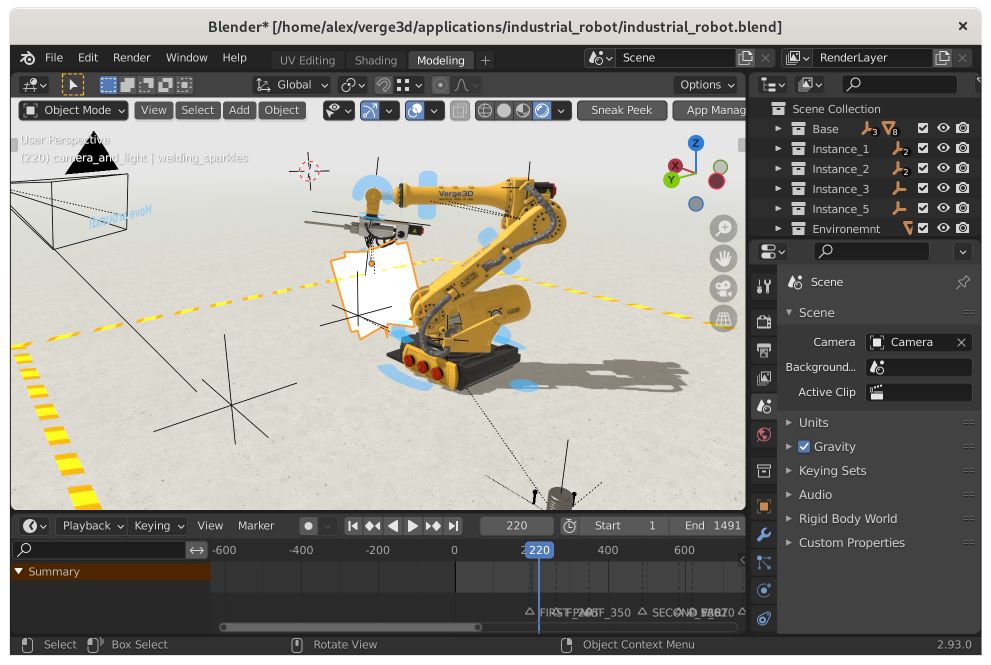Switch to Material Preview shading
The height and width of the screenshot is (665, 991).
[523, 111]
